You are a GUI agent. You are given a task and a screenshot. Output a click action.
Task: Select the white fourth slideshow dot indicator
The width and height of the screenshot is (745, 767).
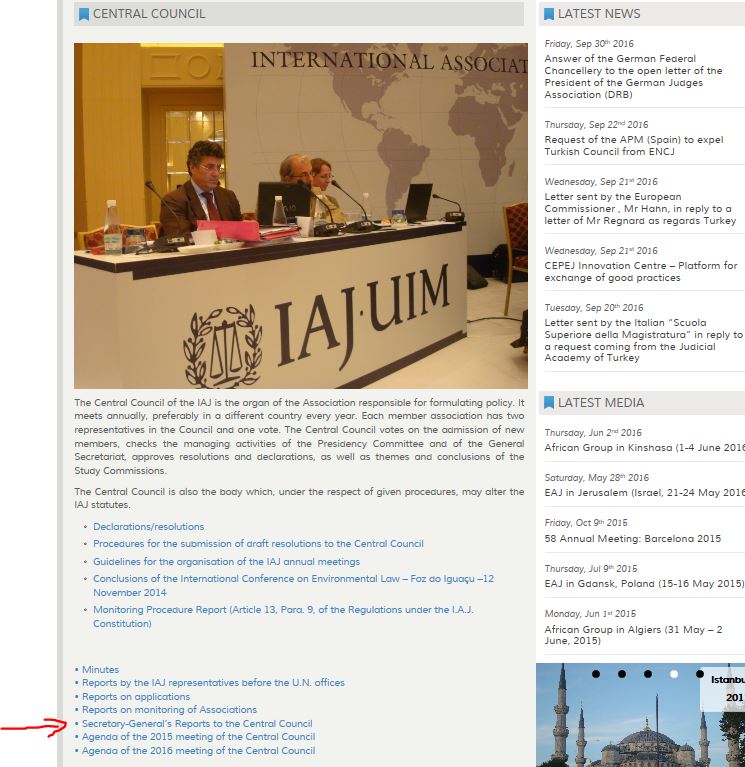674,674
